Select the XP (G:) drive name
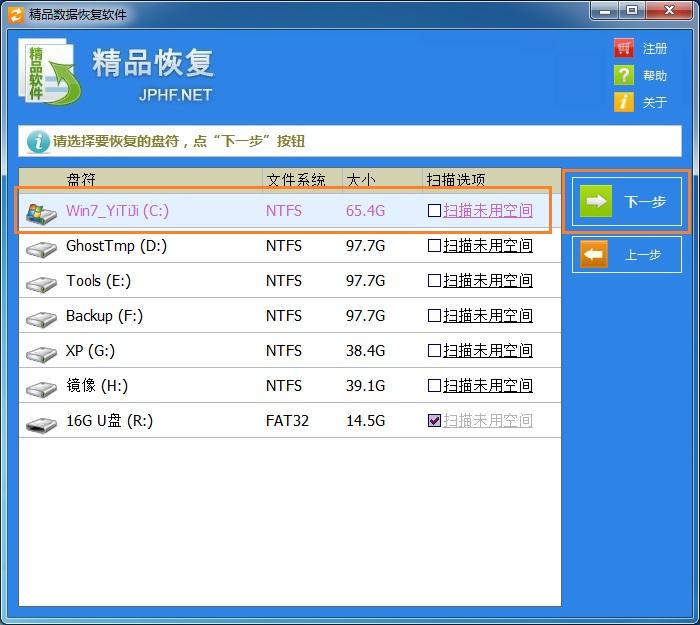Viewport: 700px width, 625px height. (90, 350)
